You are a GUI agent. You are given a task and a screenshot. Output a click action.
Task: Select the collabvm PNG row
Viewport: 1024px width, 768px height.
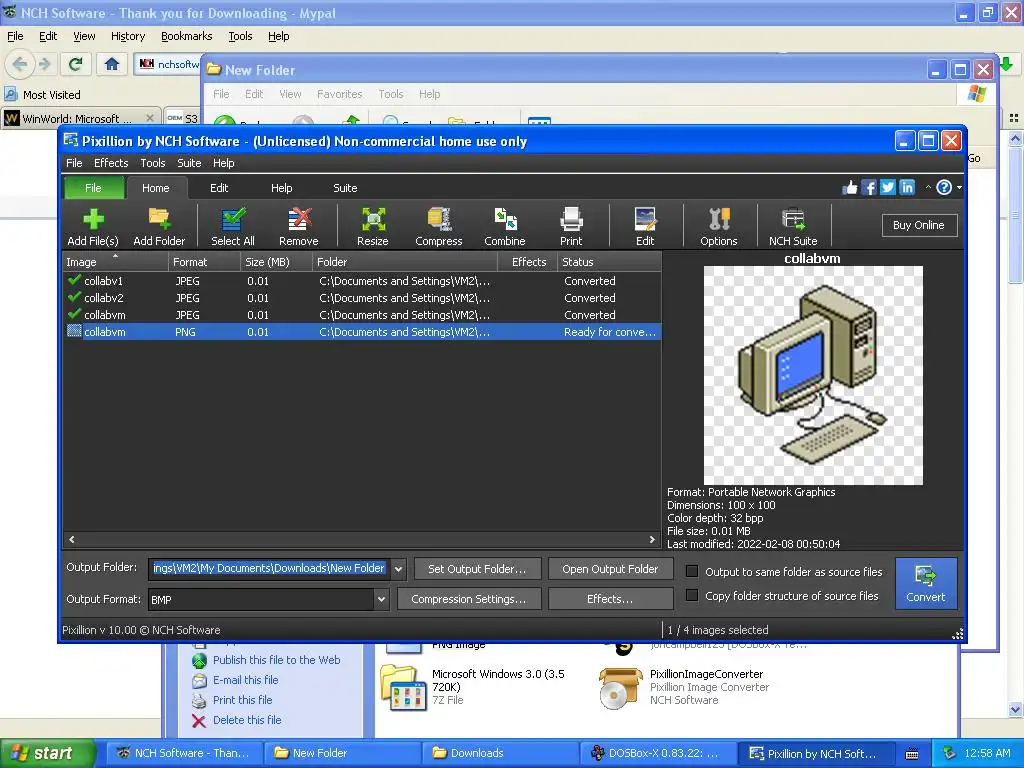tap(362, 332)
